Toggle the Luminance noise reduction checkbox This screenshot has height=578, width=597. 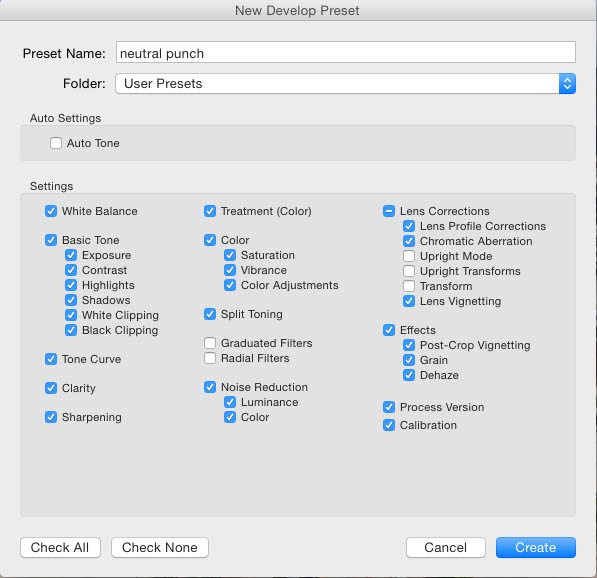click(x=230, y=402)
